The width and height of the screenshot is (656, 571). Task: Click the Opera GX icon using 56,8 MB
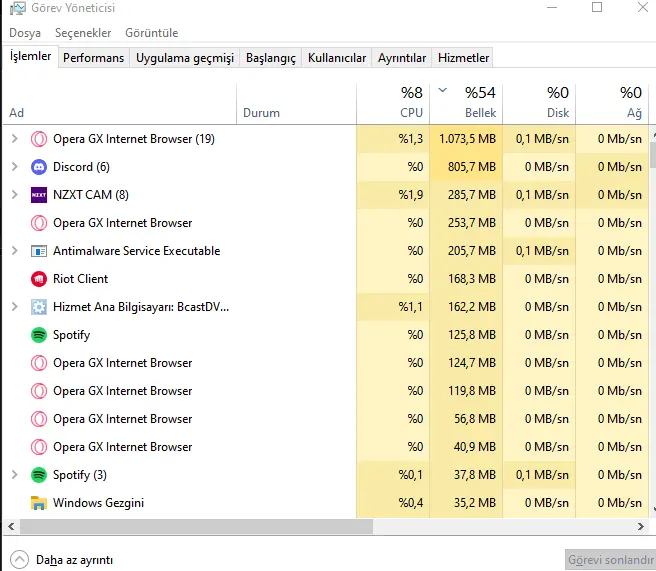click(39, 419)
